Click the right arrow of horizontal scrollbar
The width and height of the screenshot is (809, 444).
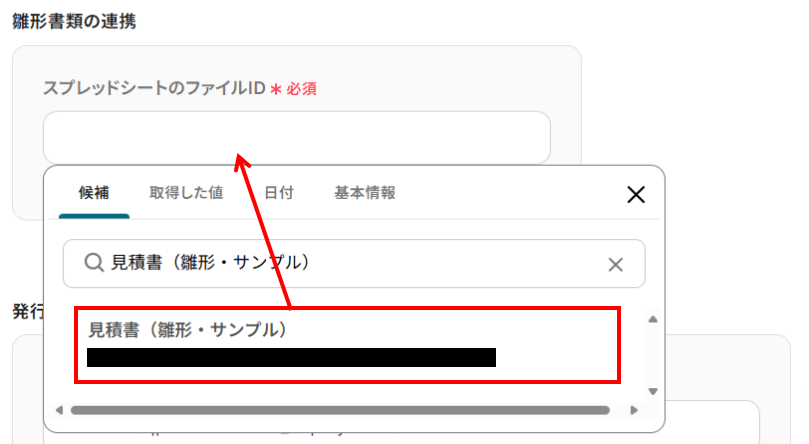click(x=634, y=410)
